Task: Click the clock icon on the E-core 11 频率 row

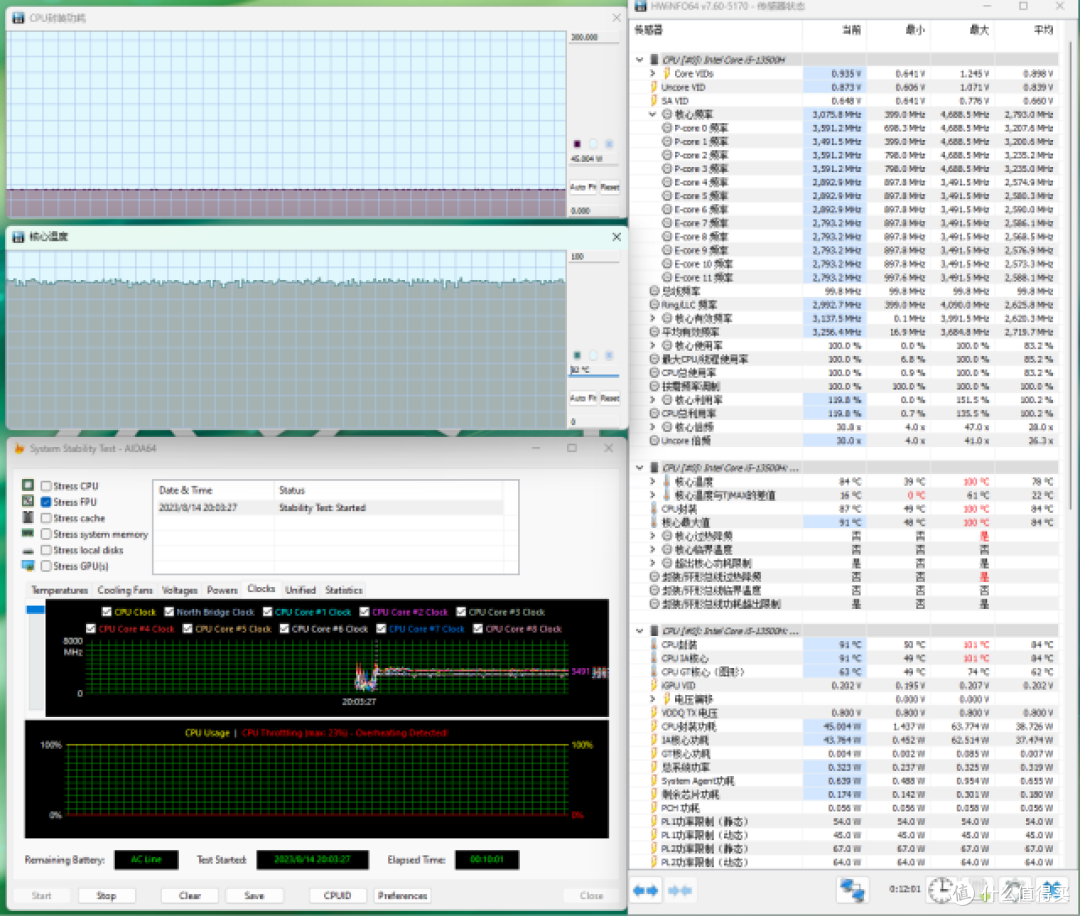Action: 667,278
